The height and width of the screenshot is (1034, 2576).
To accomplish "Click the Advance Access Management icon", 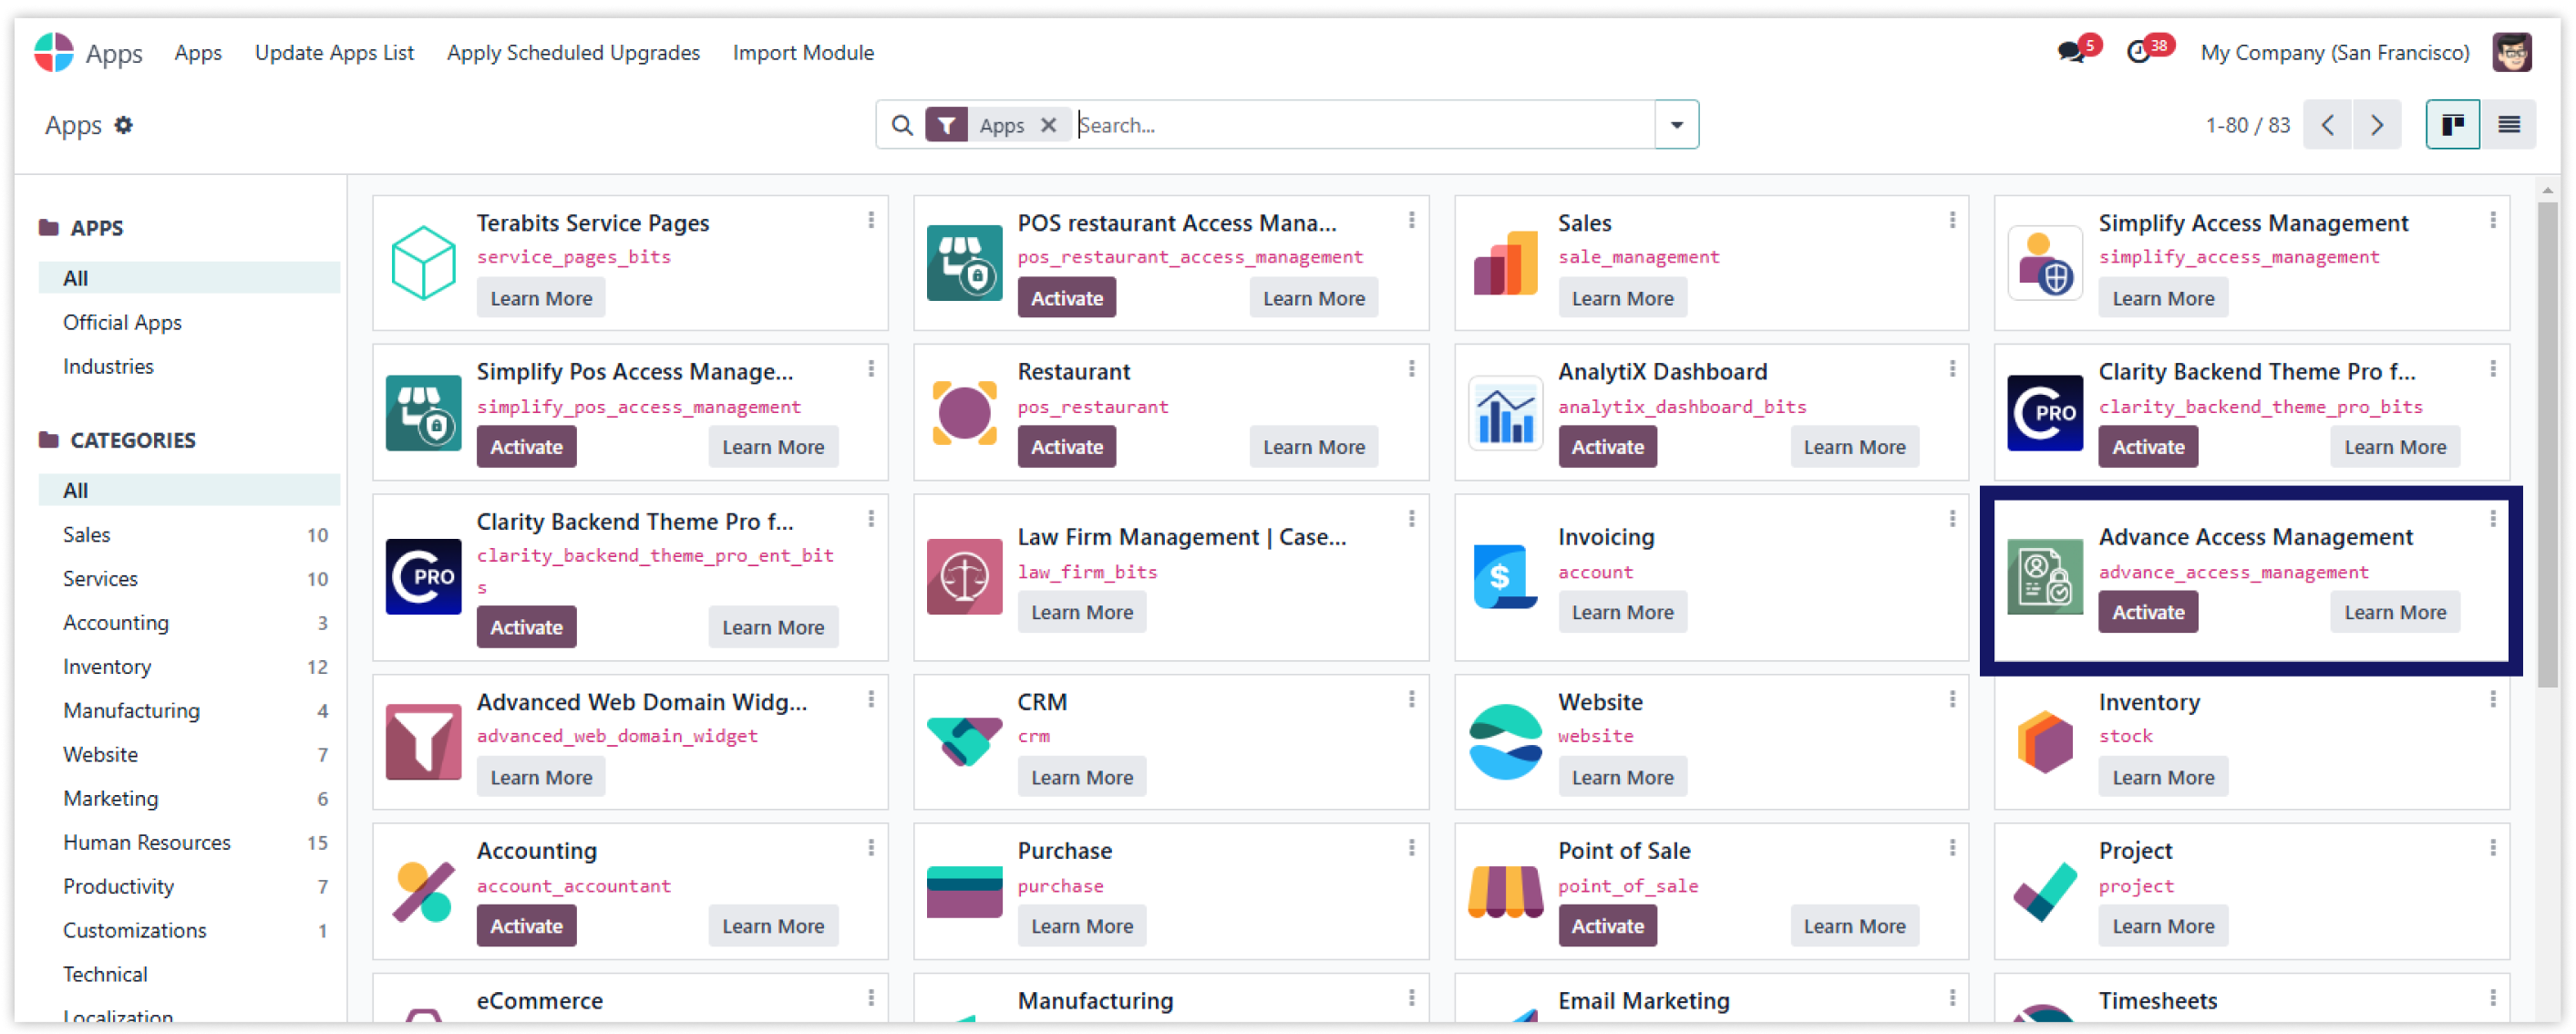I will 2045,577.
